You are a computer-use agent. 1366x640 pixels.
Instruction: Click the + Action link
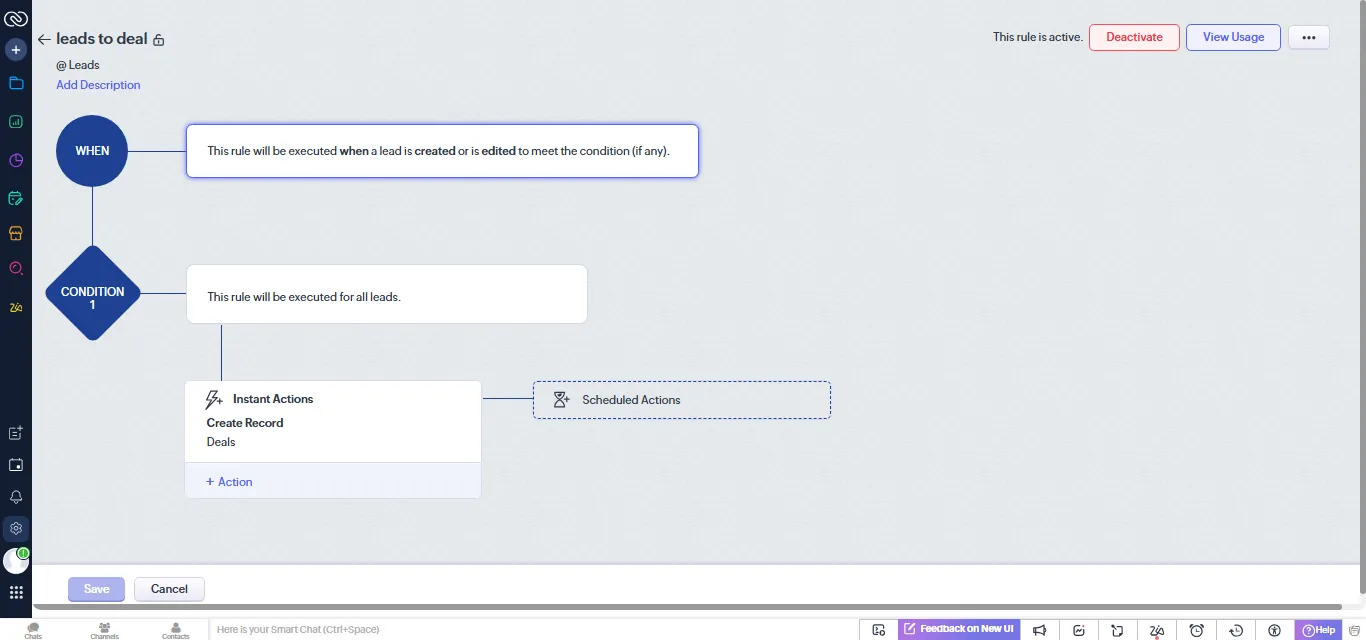(x=229, y=482)
